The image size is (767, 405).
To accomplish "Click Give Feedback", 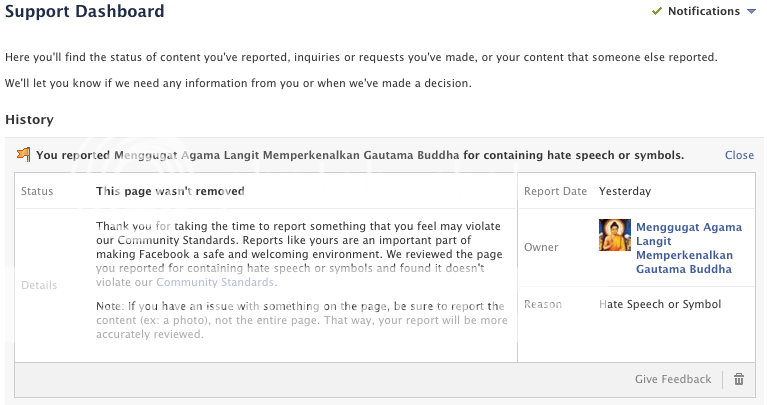I will pyautogui.click(x=673, y=379).
